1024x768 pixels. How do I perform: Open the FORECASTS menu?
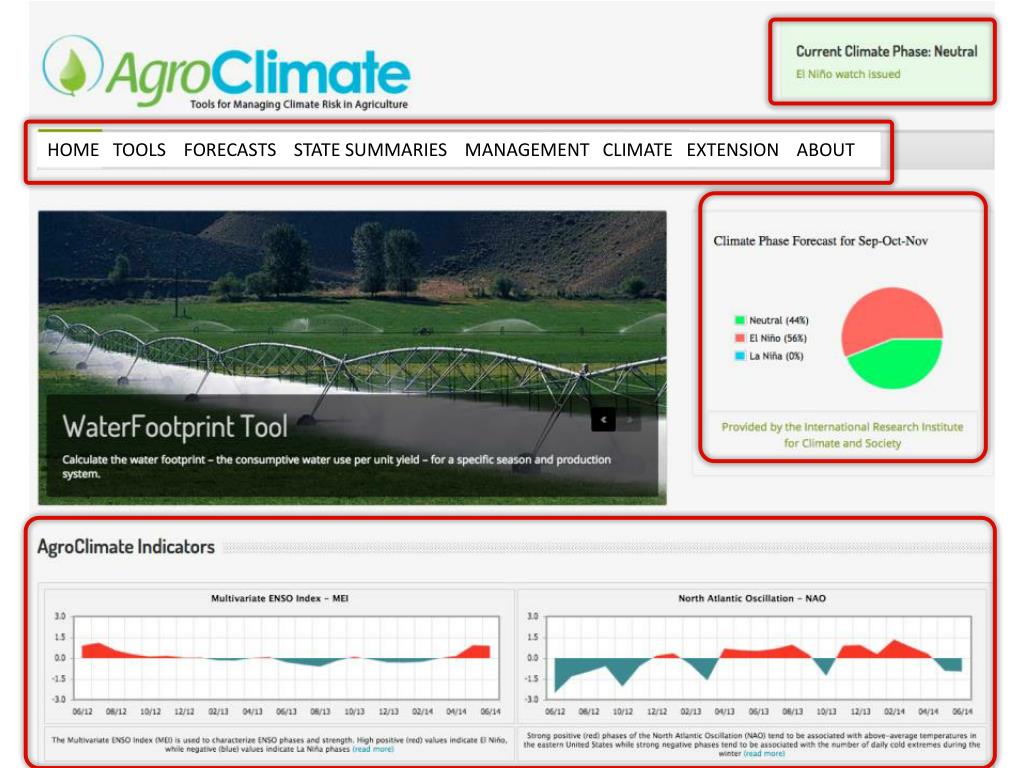coord(230,150)
